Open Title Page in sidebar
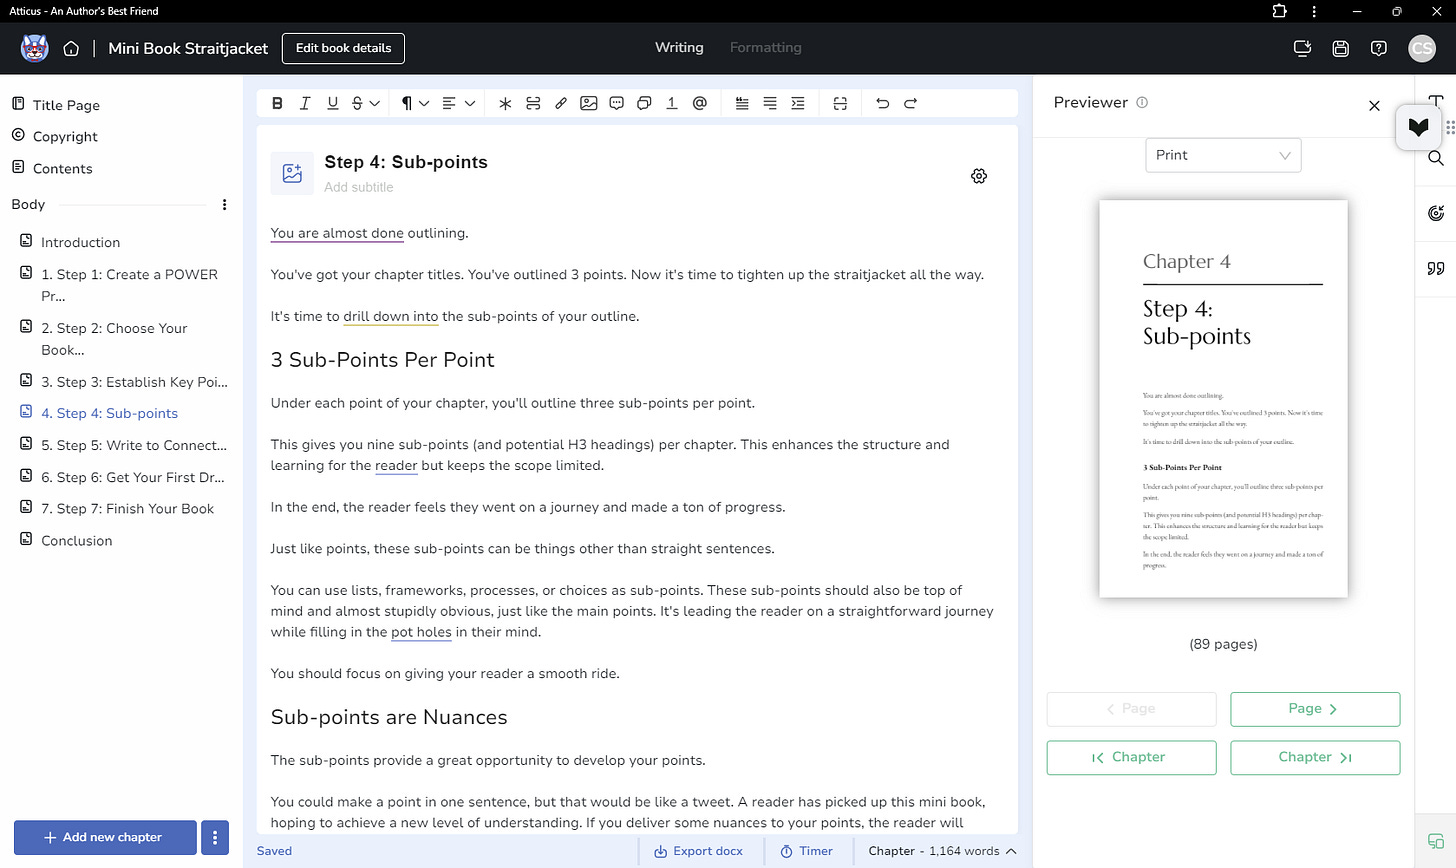 [x=65, y=105]
